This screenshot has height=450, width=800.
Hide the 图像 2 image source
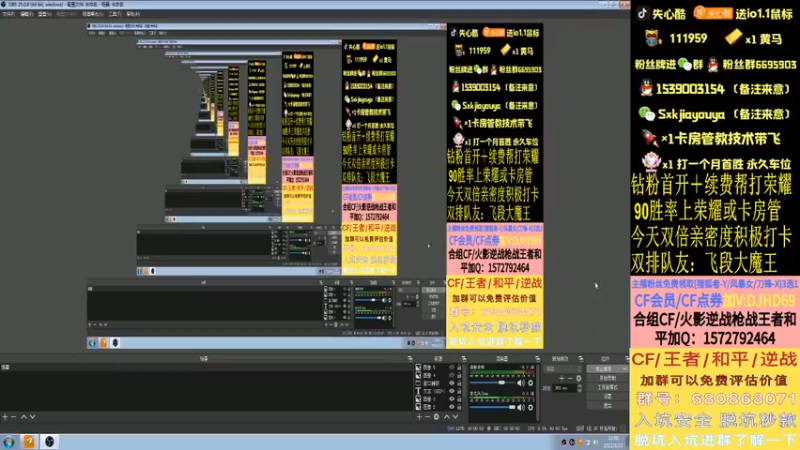click(x=451, y=407)
